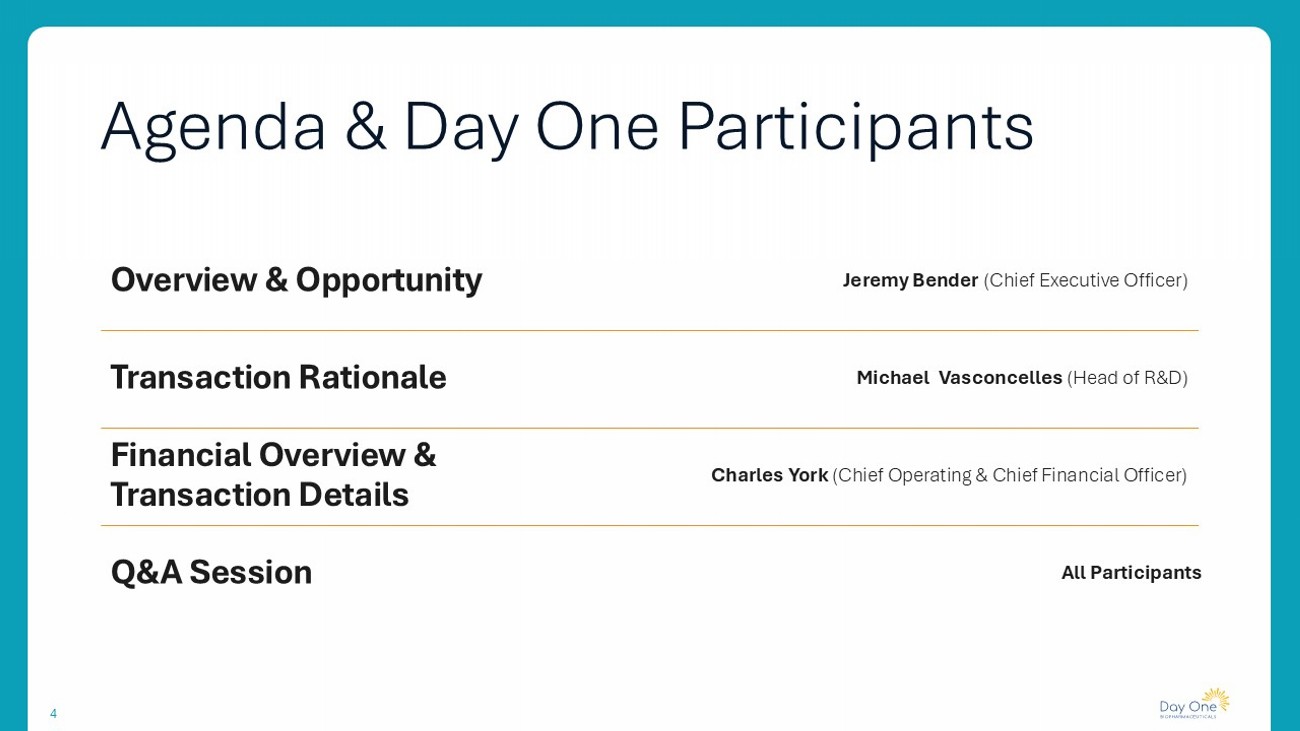The image size is (1300, 731).
Task: Click the word Participants in the title
Action: 855,127
